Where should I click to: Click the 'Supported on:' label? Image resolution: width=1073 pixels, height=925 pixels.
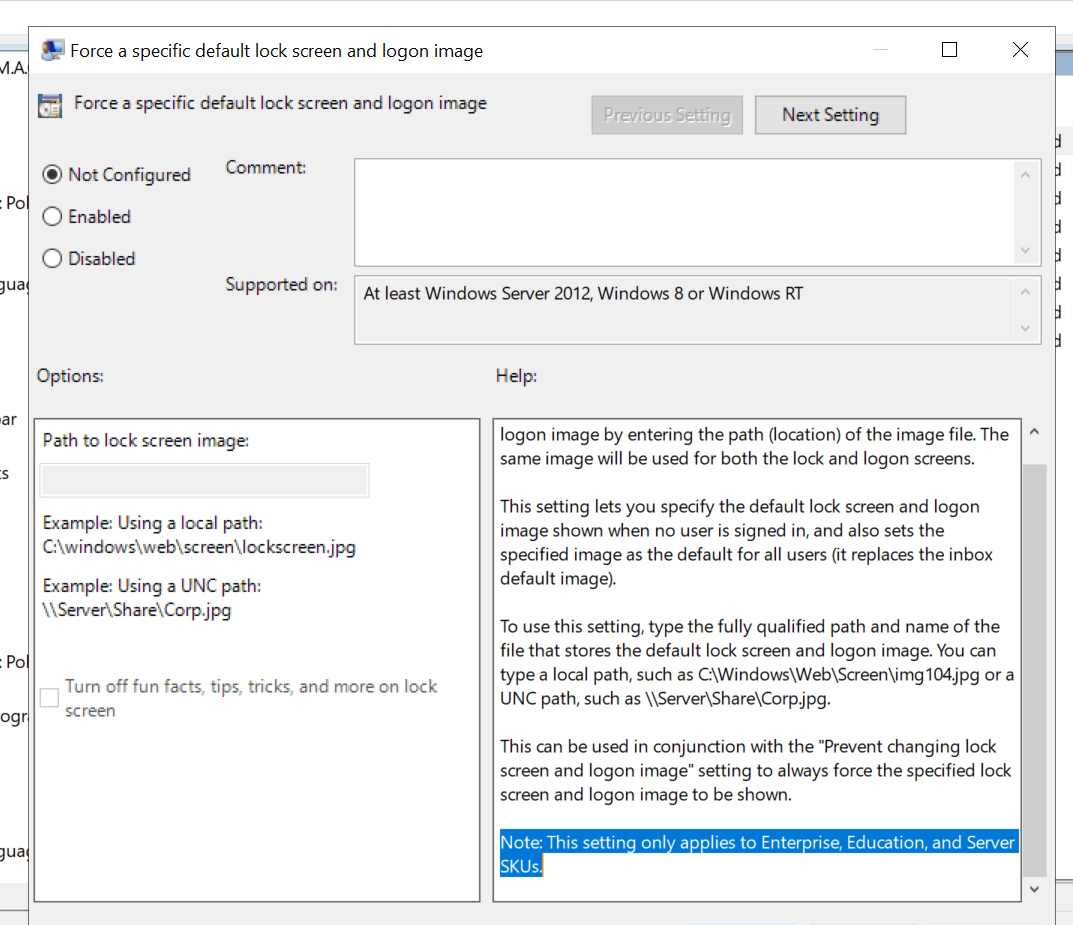click(281, 285)
